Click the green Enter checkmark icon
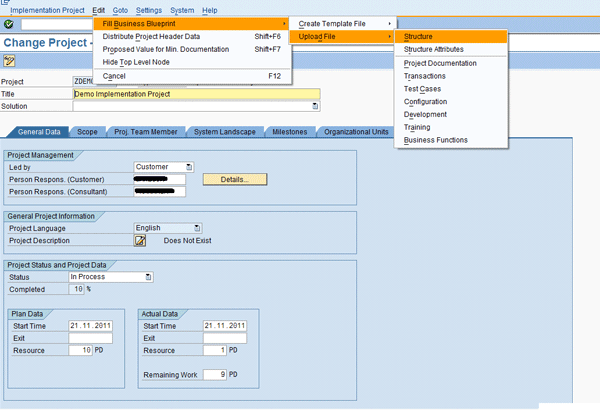 coord(9,23)
